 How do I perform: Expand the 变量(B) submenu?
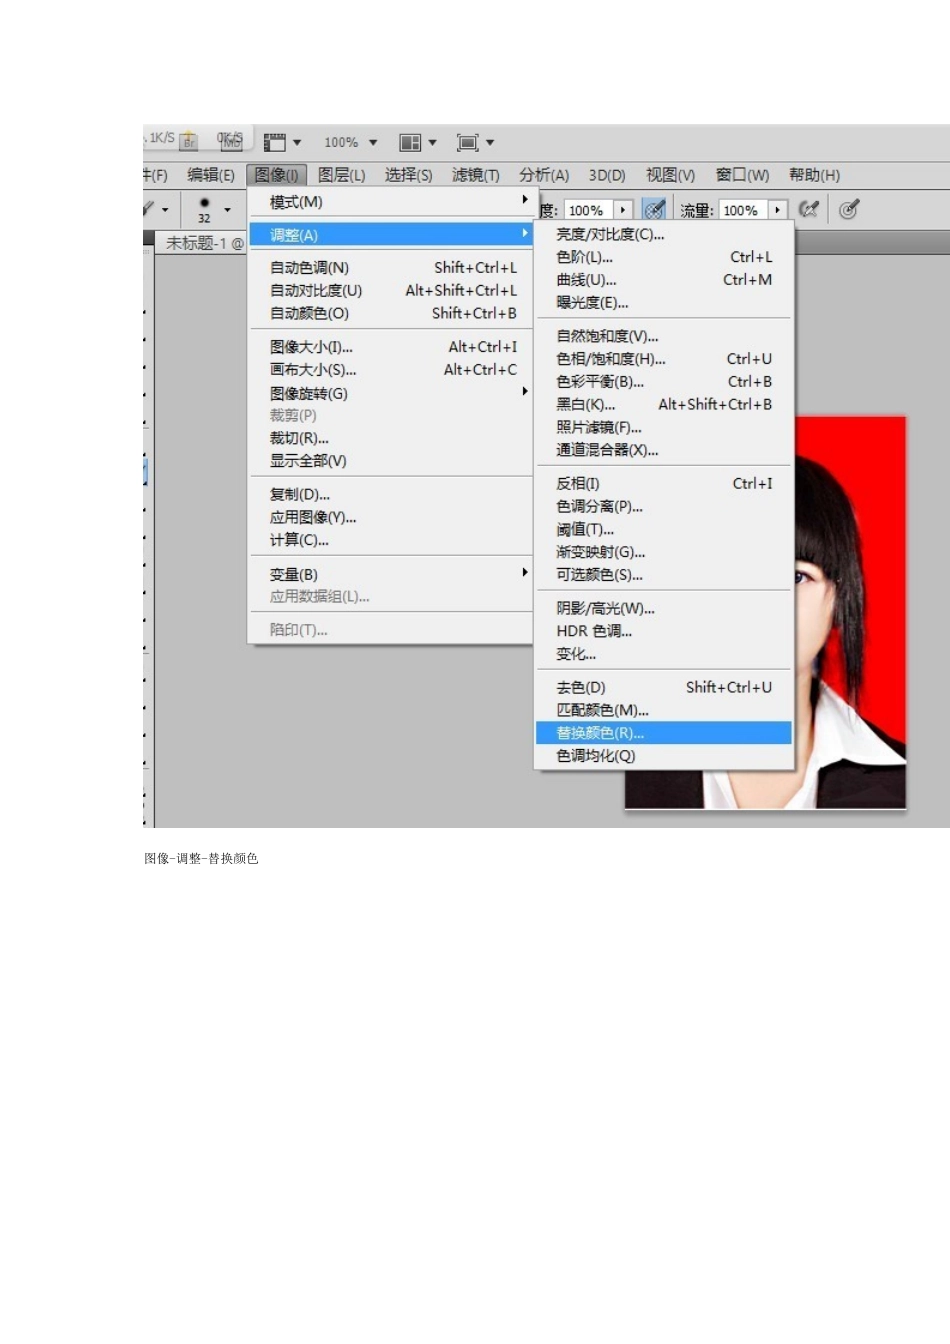(x=391, y=574)
